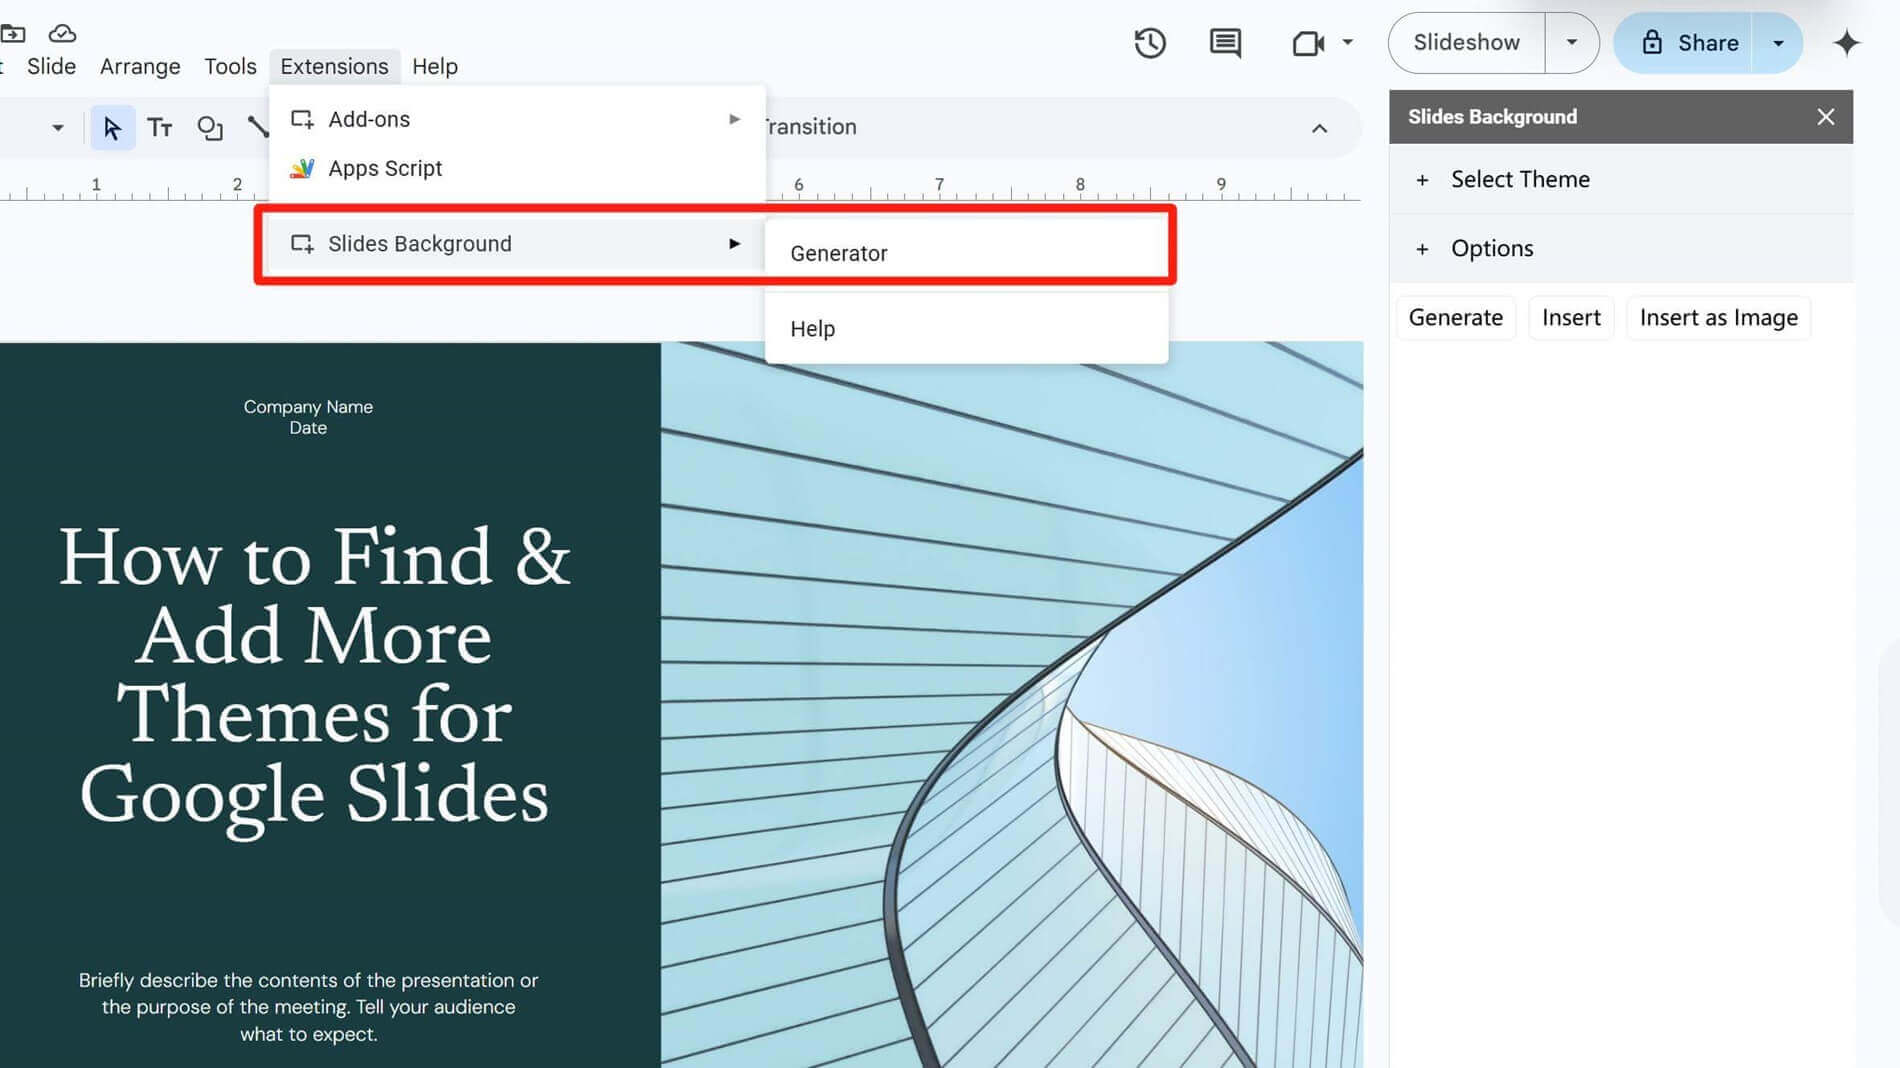Open the toolbar dropdown arrow left of cursor
The width and height of the screenshot is (1900, 1068).
tap(58, 127)
